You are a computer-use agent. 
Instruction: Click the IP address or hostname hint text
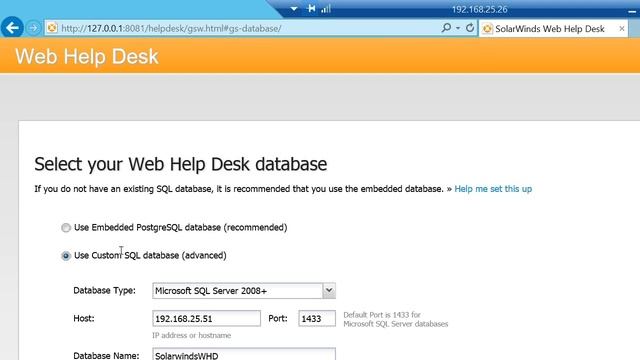coord(191,335)
